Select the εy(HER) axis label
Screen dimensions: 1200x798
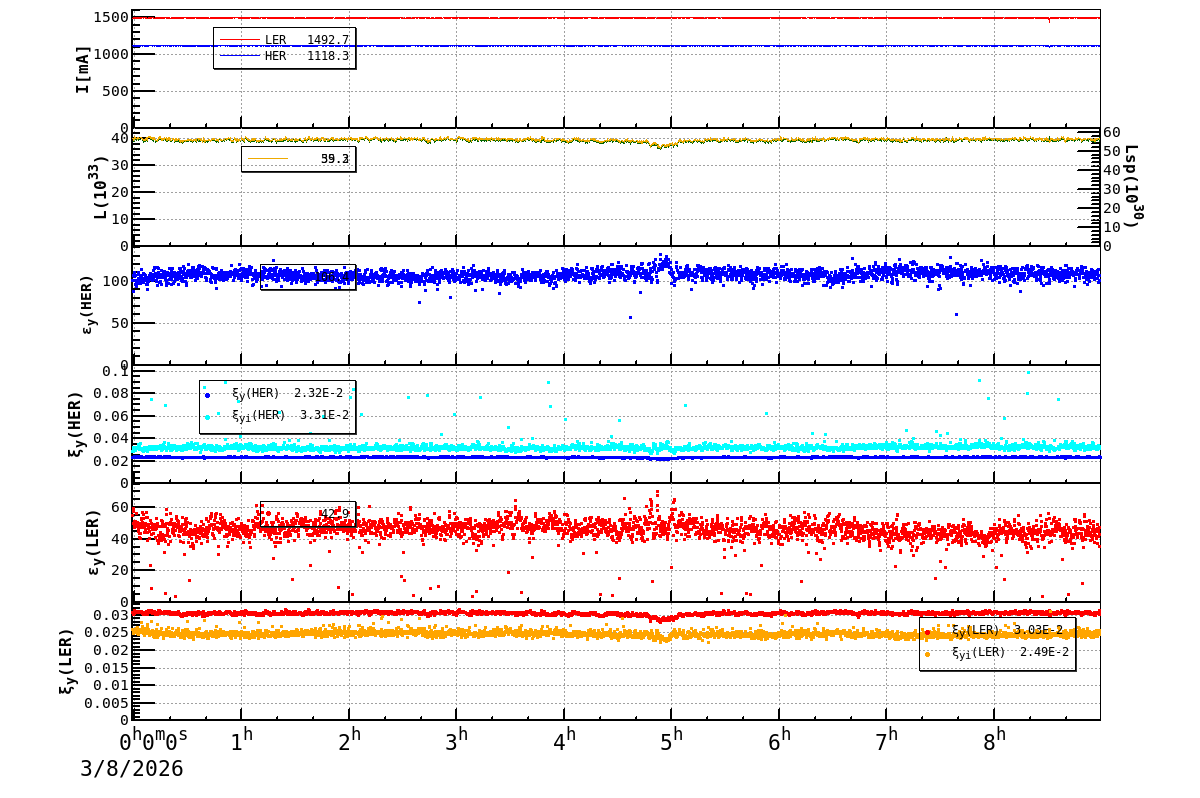point(87,304)
